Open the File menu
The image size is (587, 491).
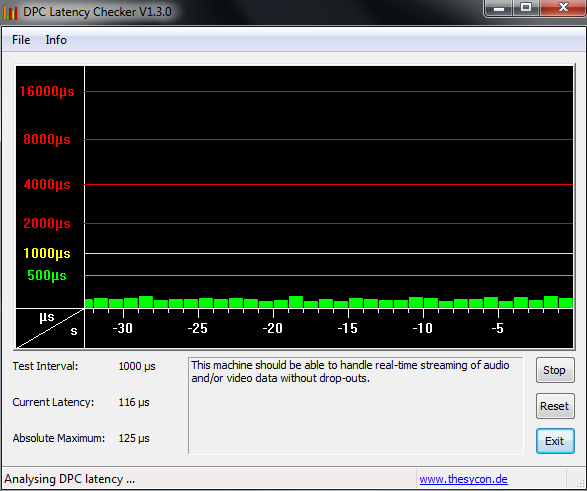tap(21, 40)
